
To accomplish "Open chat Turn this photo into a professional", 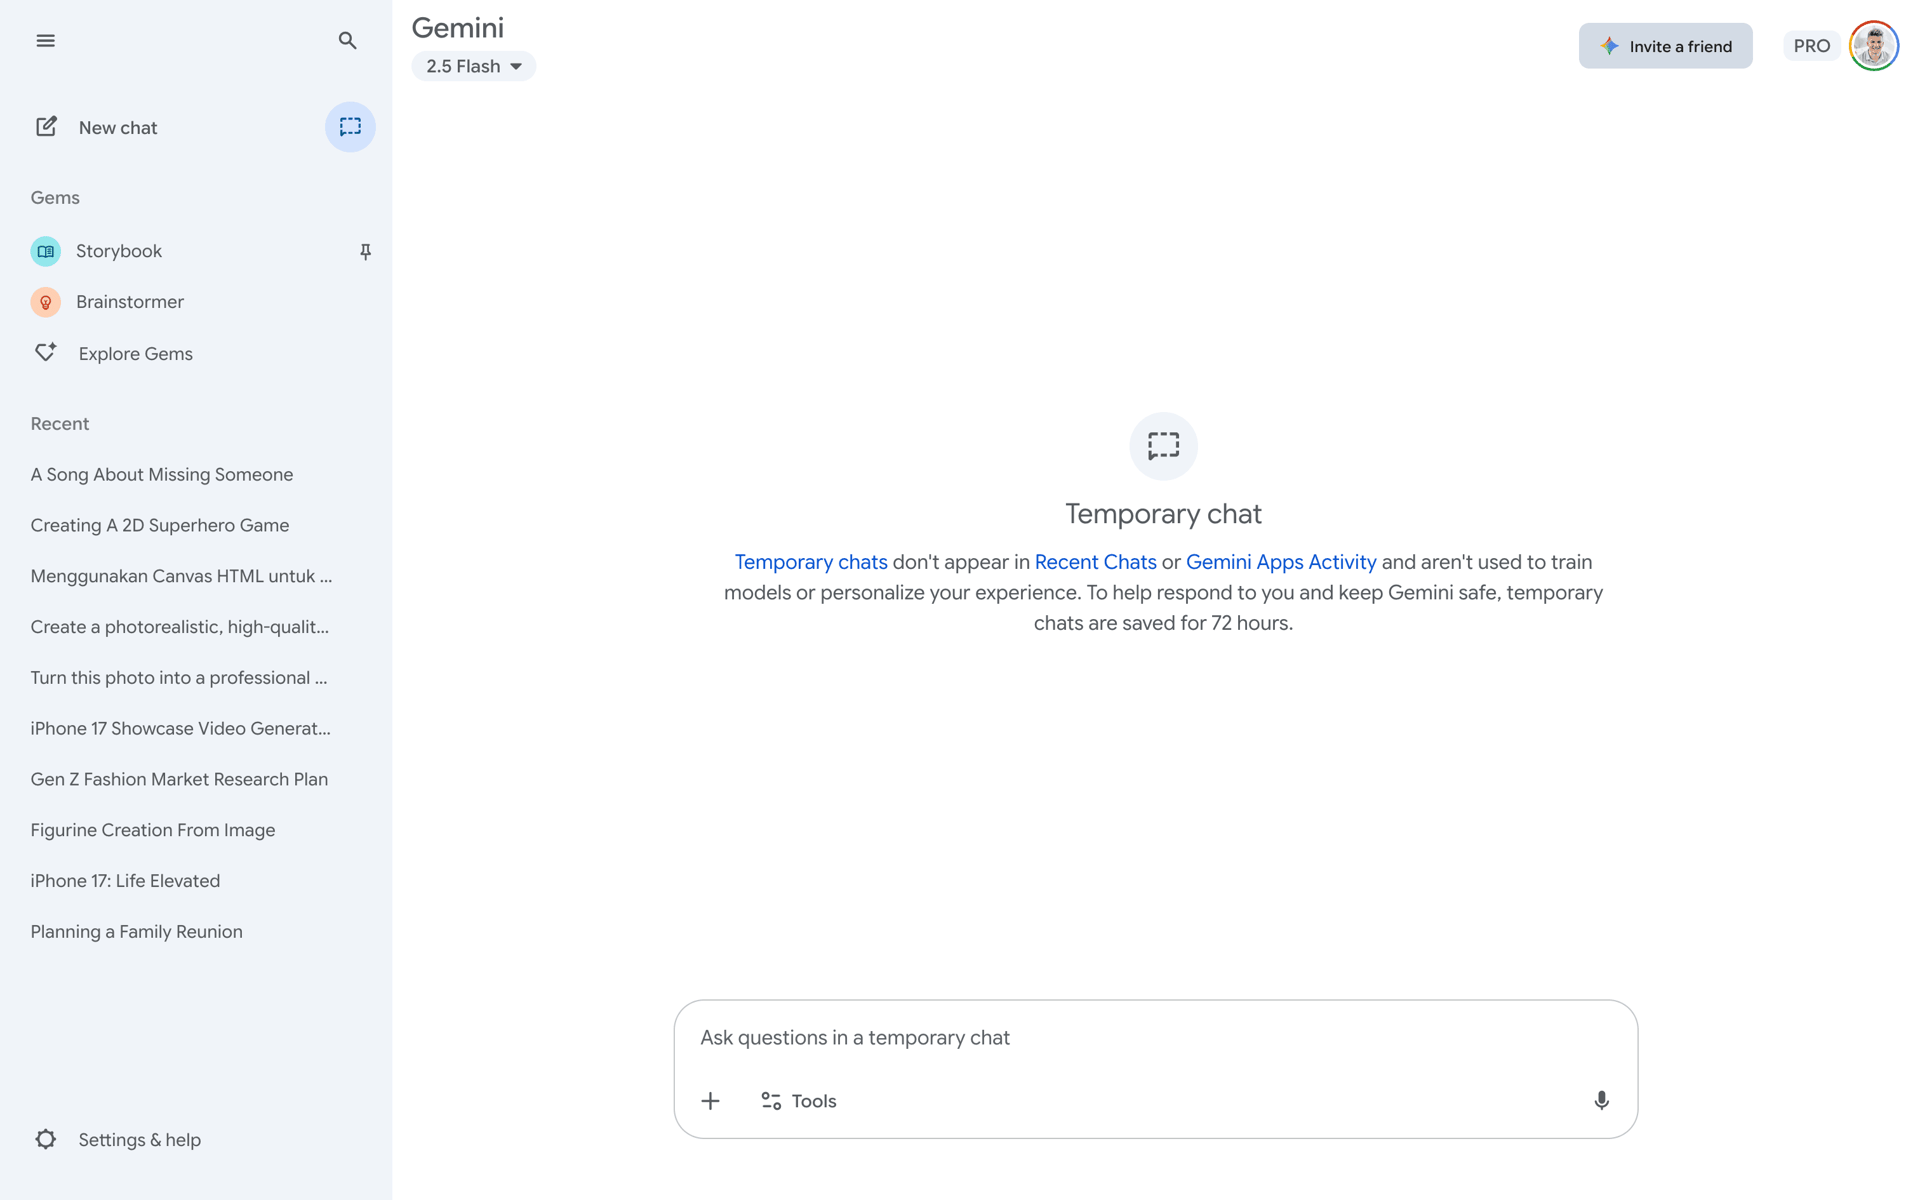I will pyautogui.click(x=179, y=678).
